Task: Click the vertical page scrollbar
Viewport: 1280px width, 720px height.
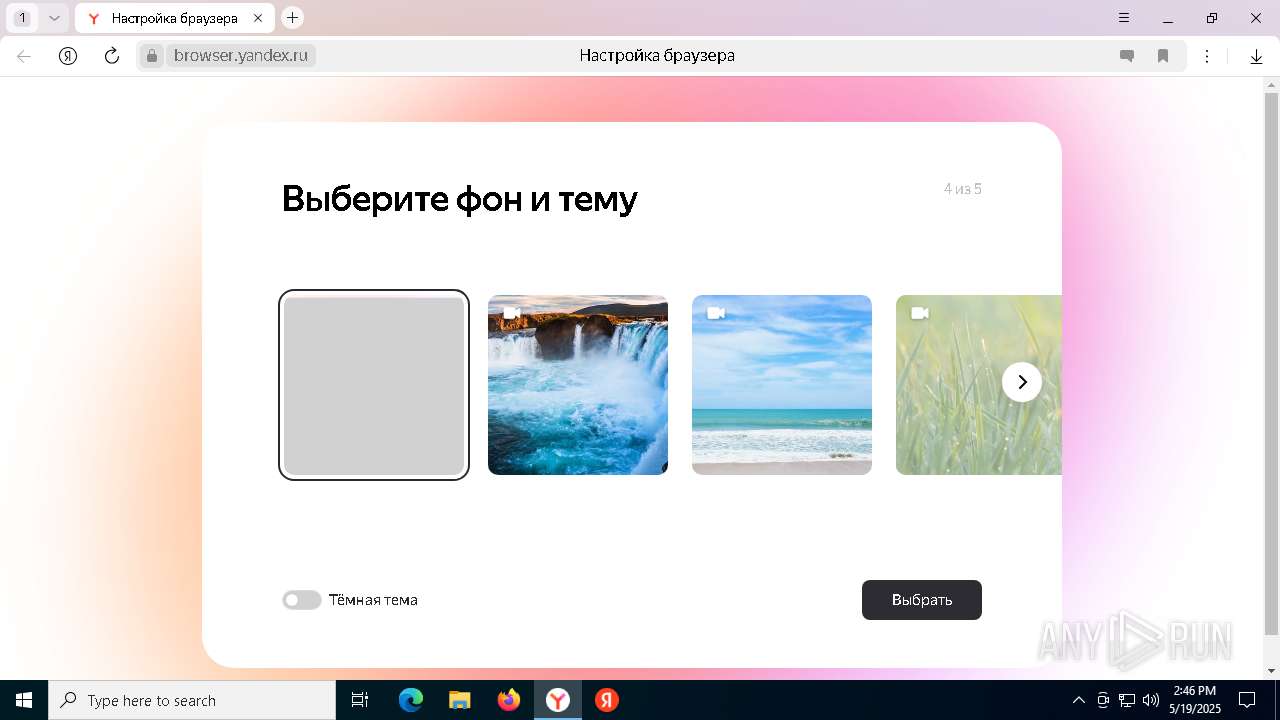Action: point(1271,363)
